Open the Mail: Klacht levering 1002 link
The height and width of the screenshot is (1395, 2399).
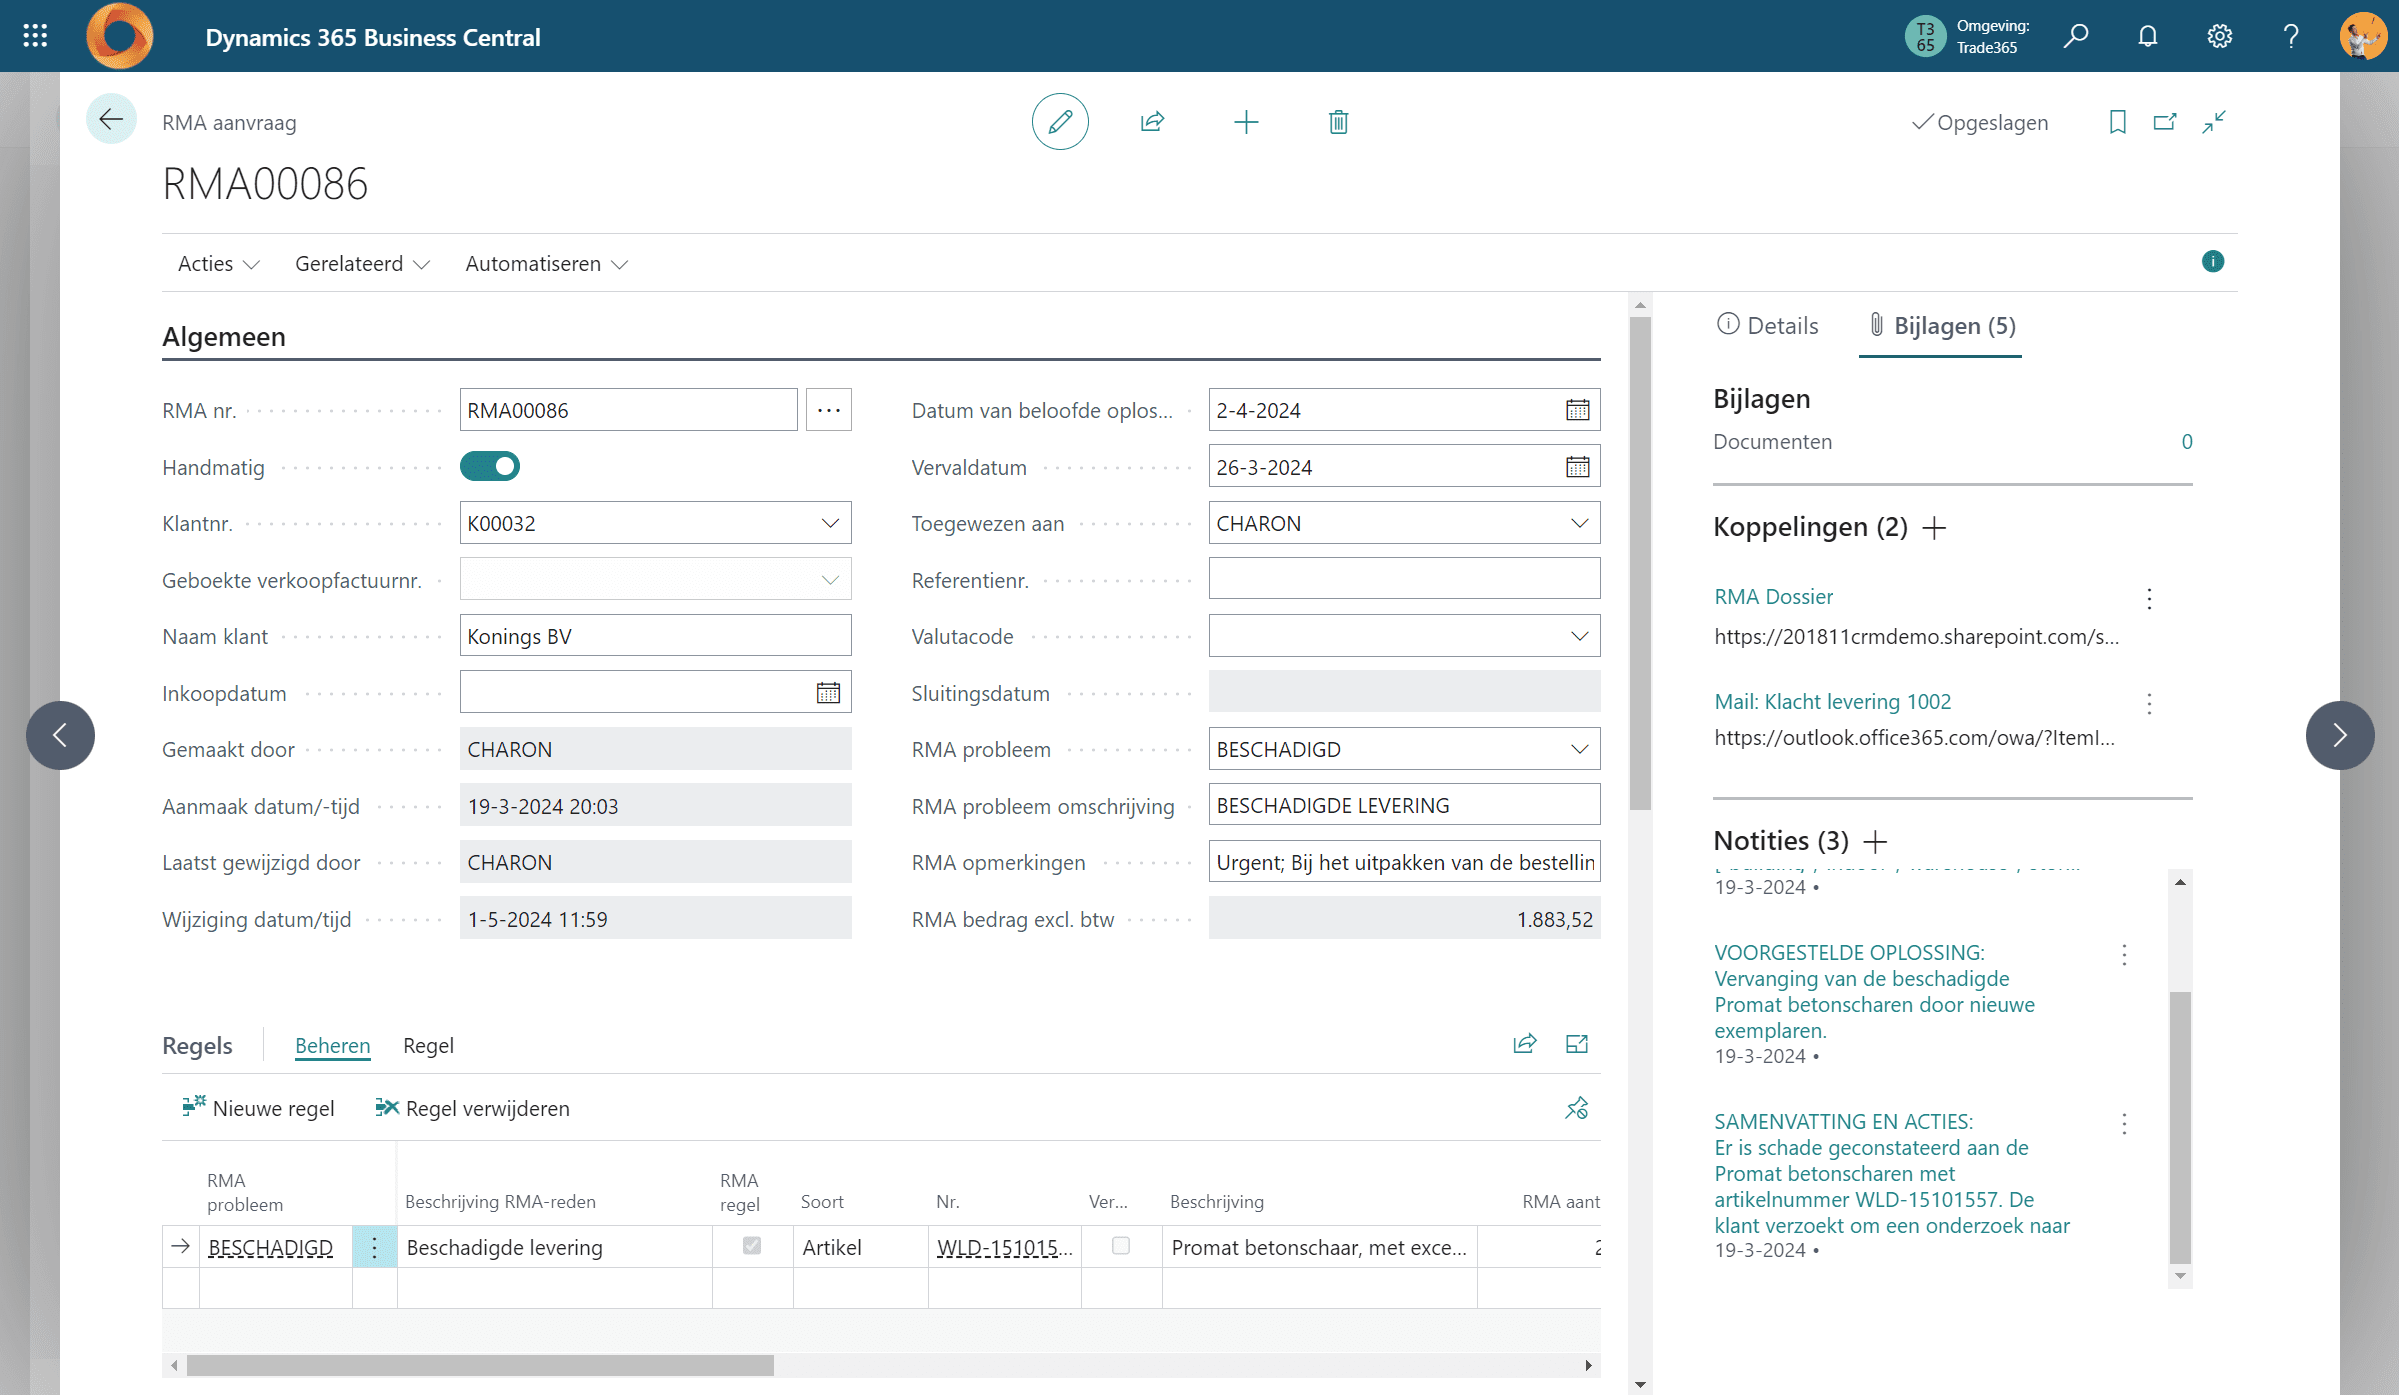coord(1832,702)
